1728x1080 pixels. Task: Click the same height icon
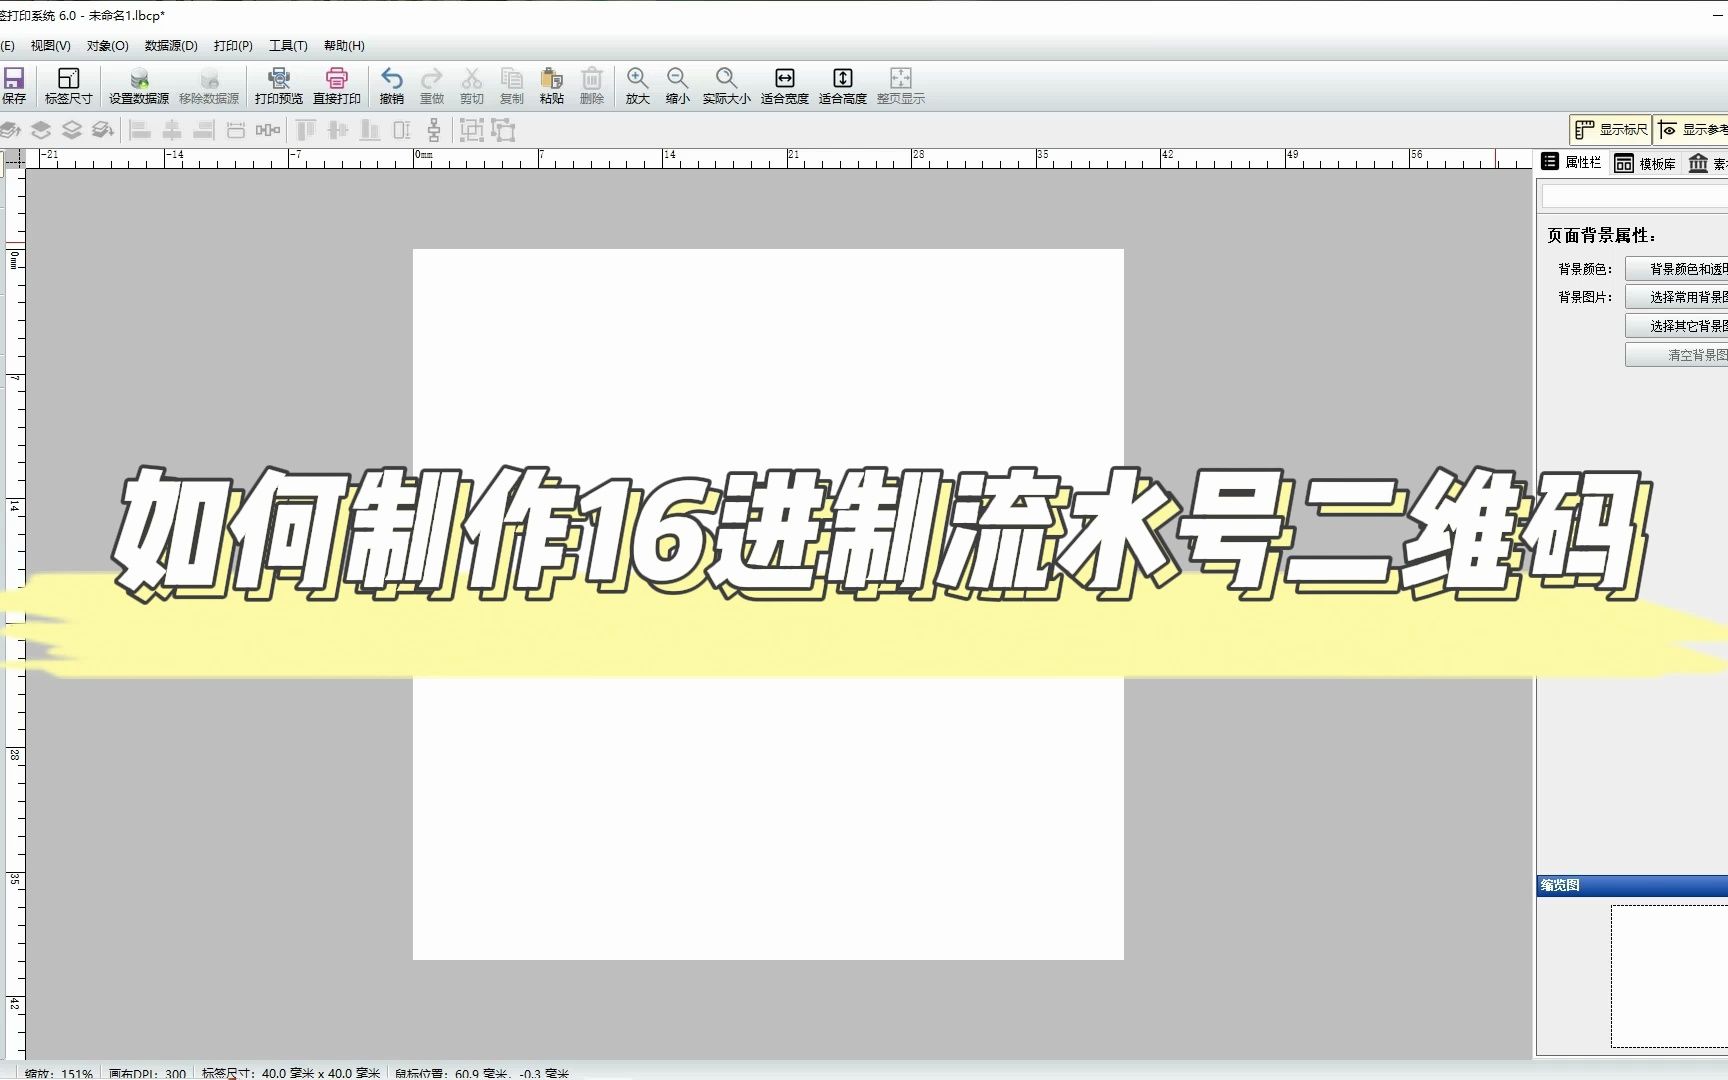tap(402, 130)
